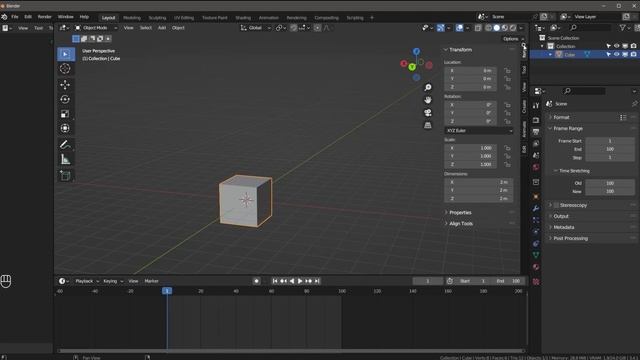Open the Render menu

point(44,17)
